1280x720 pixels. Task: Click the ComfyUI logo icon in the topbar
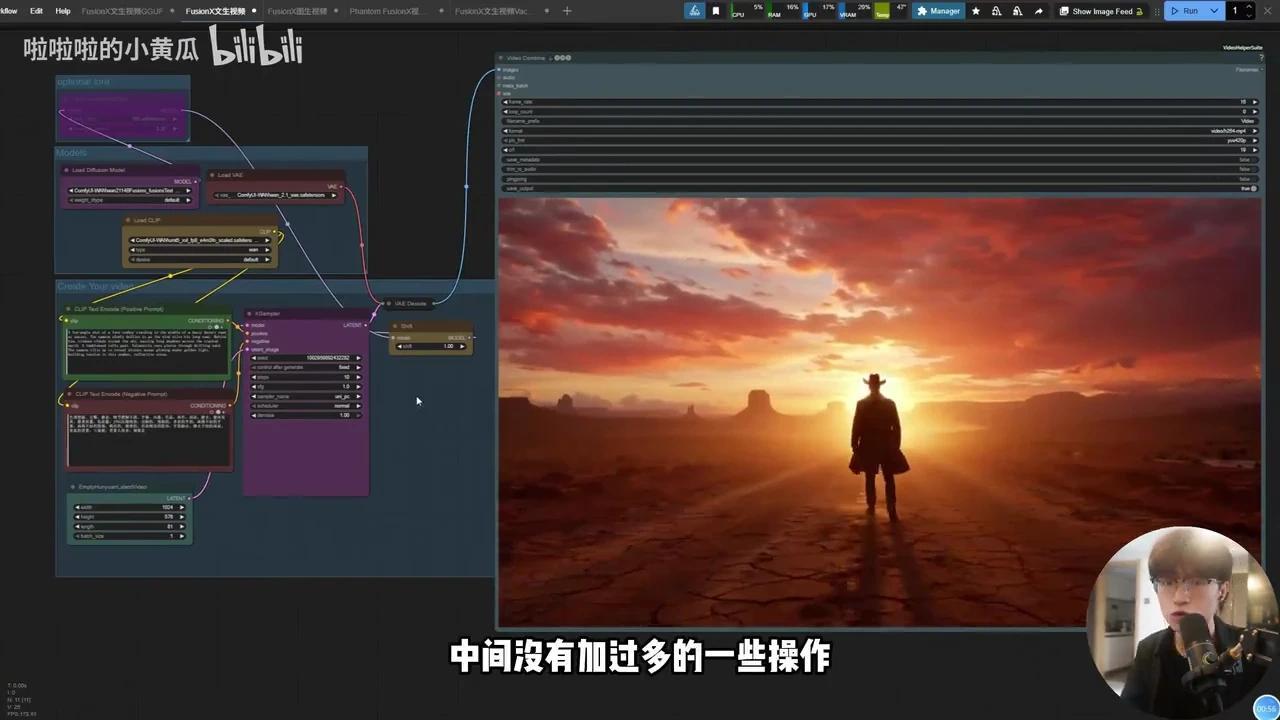click(694, 11)
